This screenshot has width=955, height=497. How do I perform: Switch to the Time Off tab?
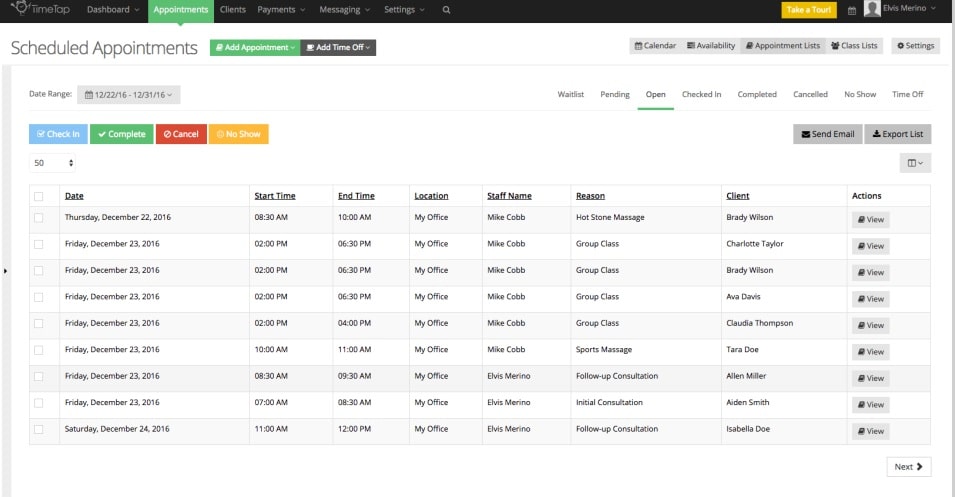click(907, 94)
